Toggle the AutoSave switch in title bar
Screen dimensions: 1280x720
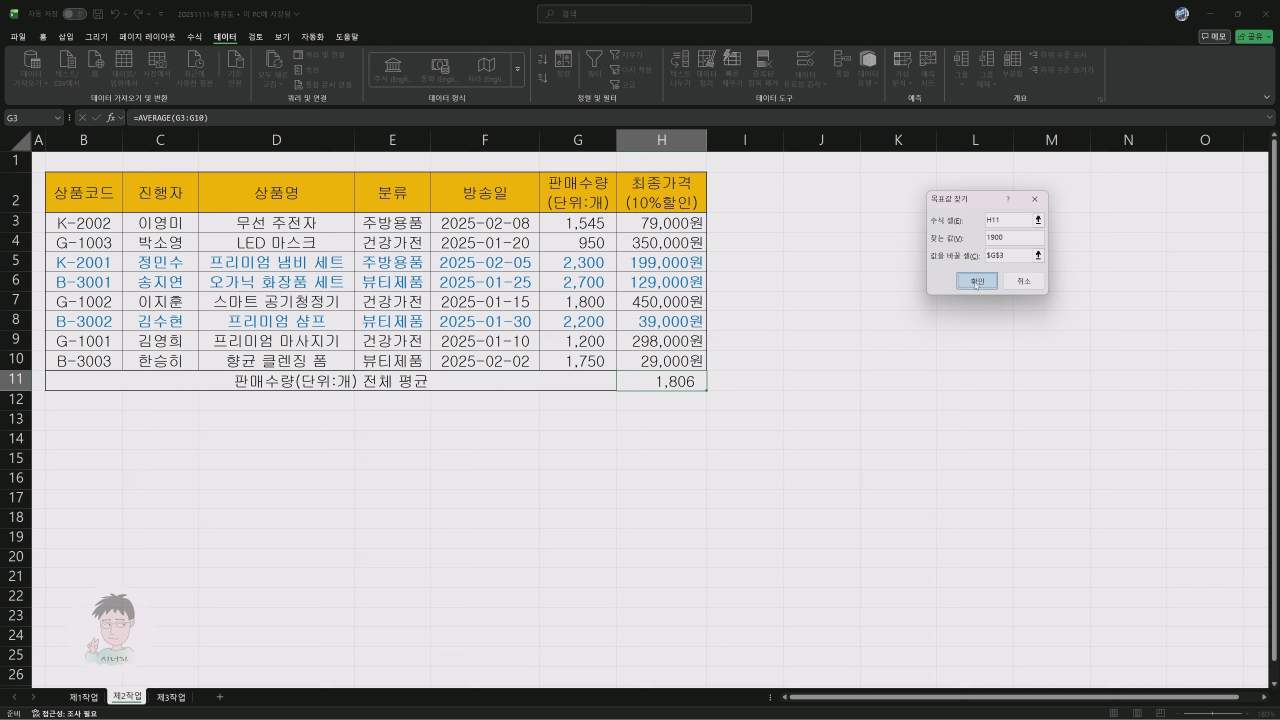pyautogui.click(x=74, y=14)
